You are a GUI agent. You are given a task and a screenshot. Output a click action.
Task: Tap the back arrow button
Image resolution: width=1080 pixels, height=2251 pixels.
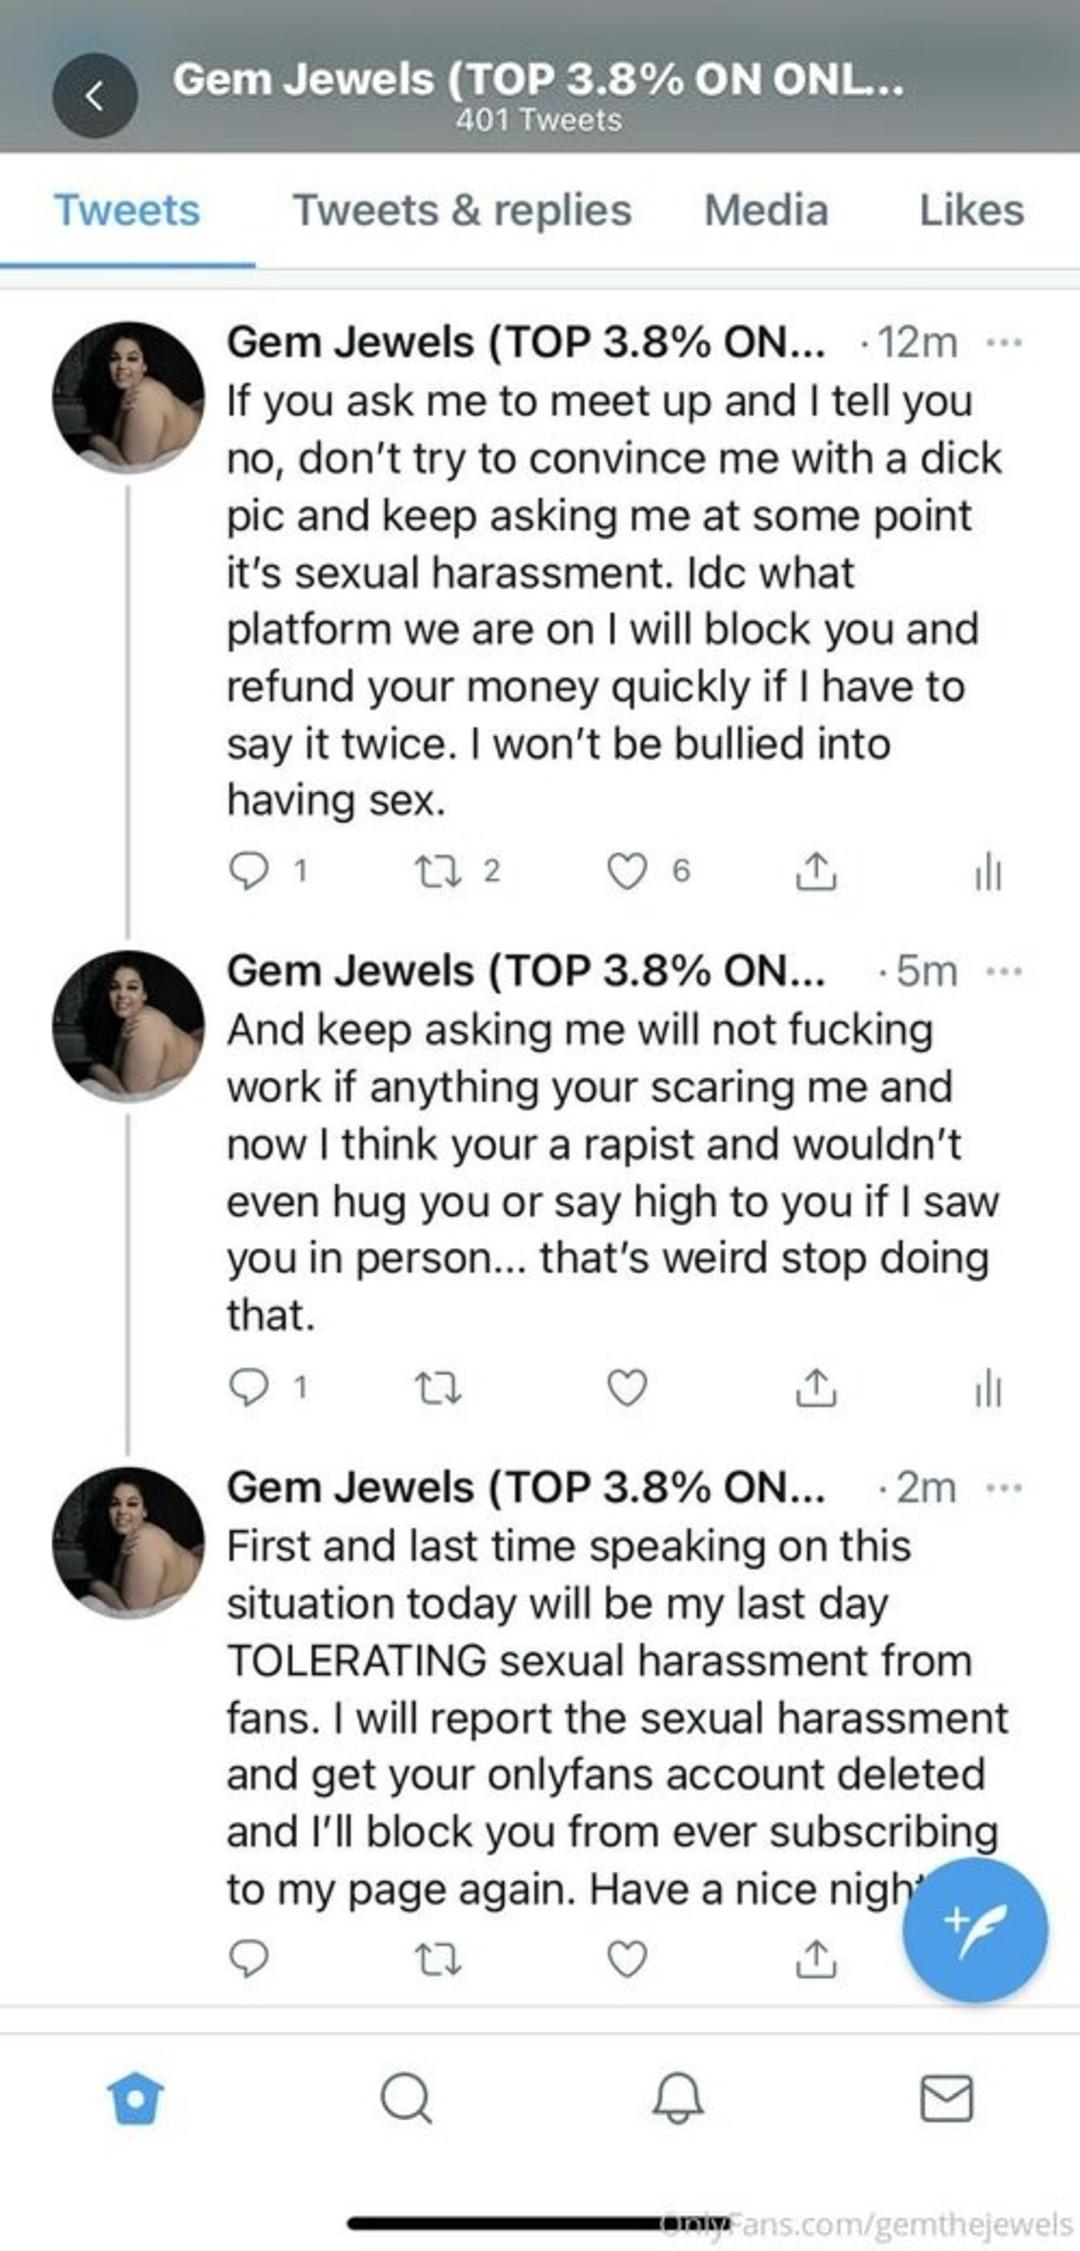point(95,96)
